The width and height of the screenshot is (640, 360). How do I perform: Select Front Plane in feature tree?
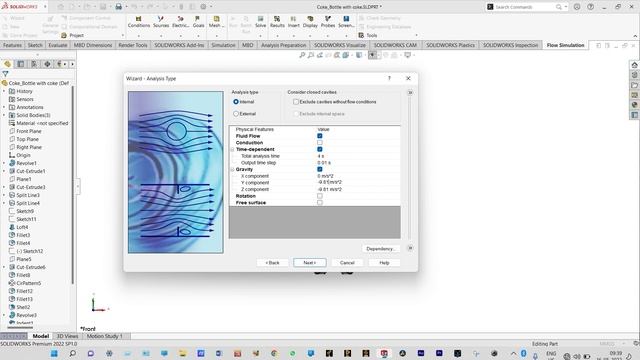pos(29,131)
